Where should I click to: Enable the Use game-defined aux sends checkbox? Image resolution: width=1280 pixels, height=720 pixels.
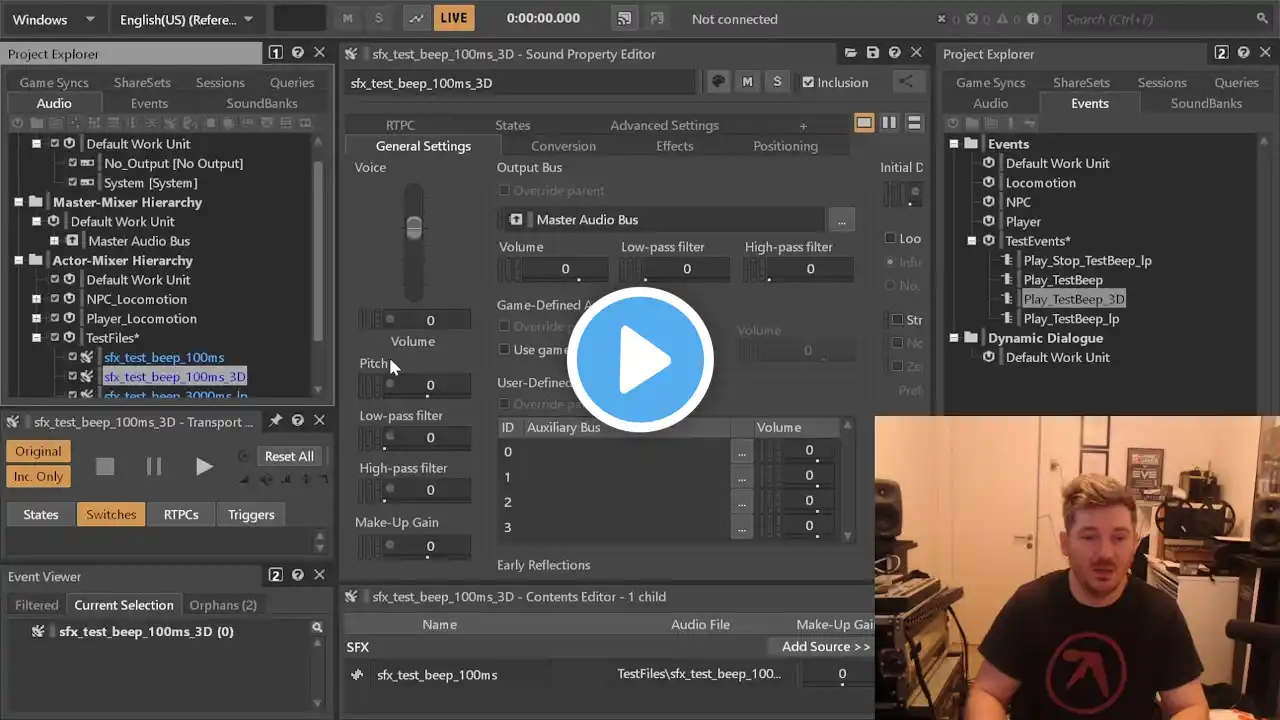504,350
